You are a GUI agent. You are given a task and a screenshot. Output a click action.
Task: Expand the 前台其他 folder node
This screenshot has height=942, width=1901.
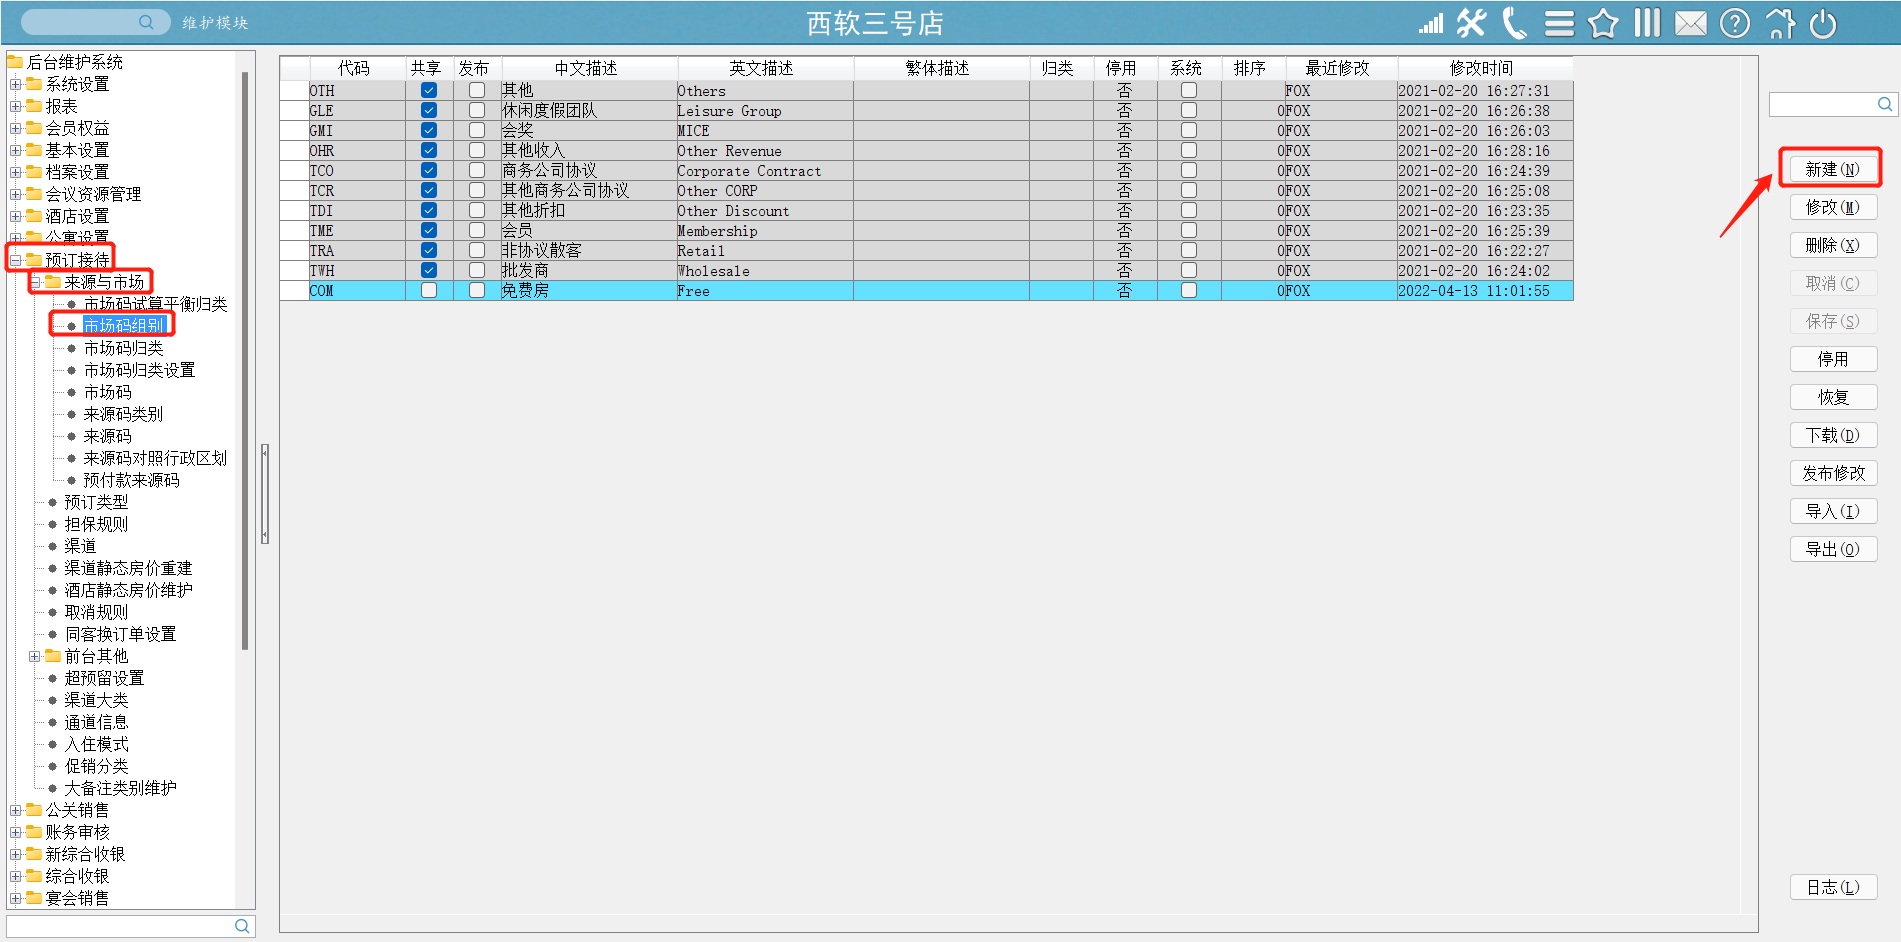pyautogui.click(x=35, y=656)
